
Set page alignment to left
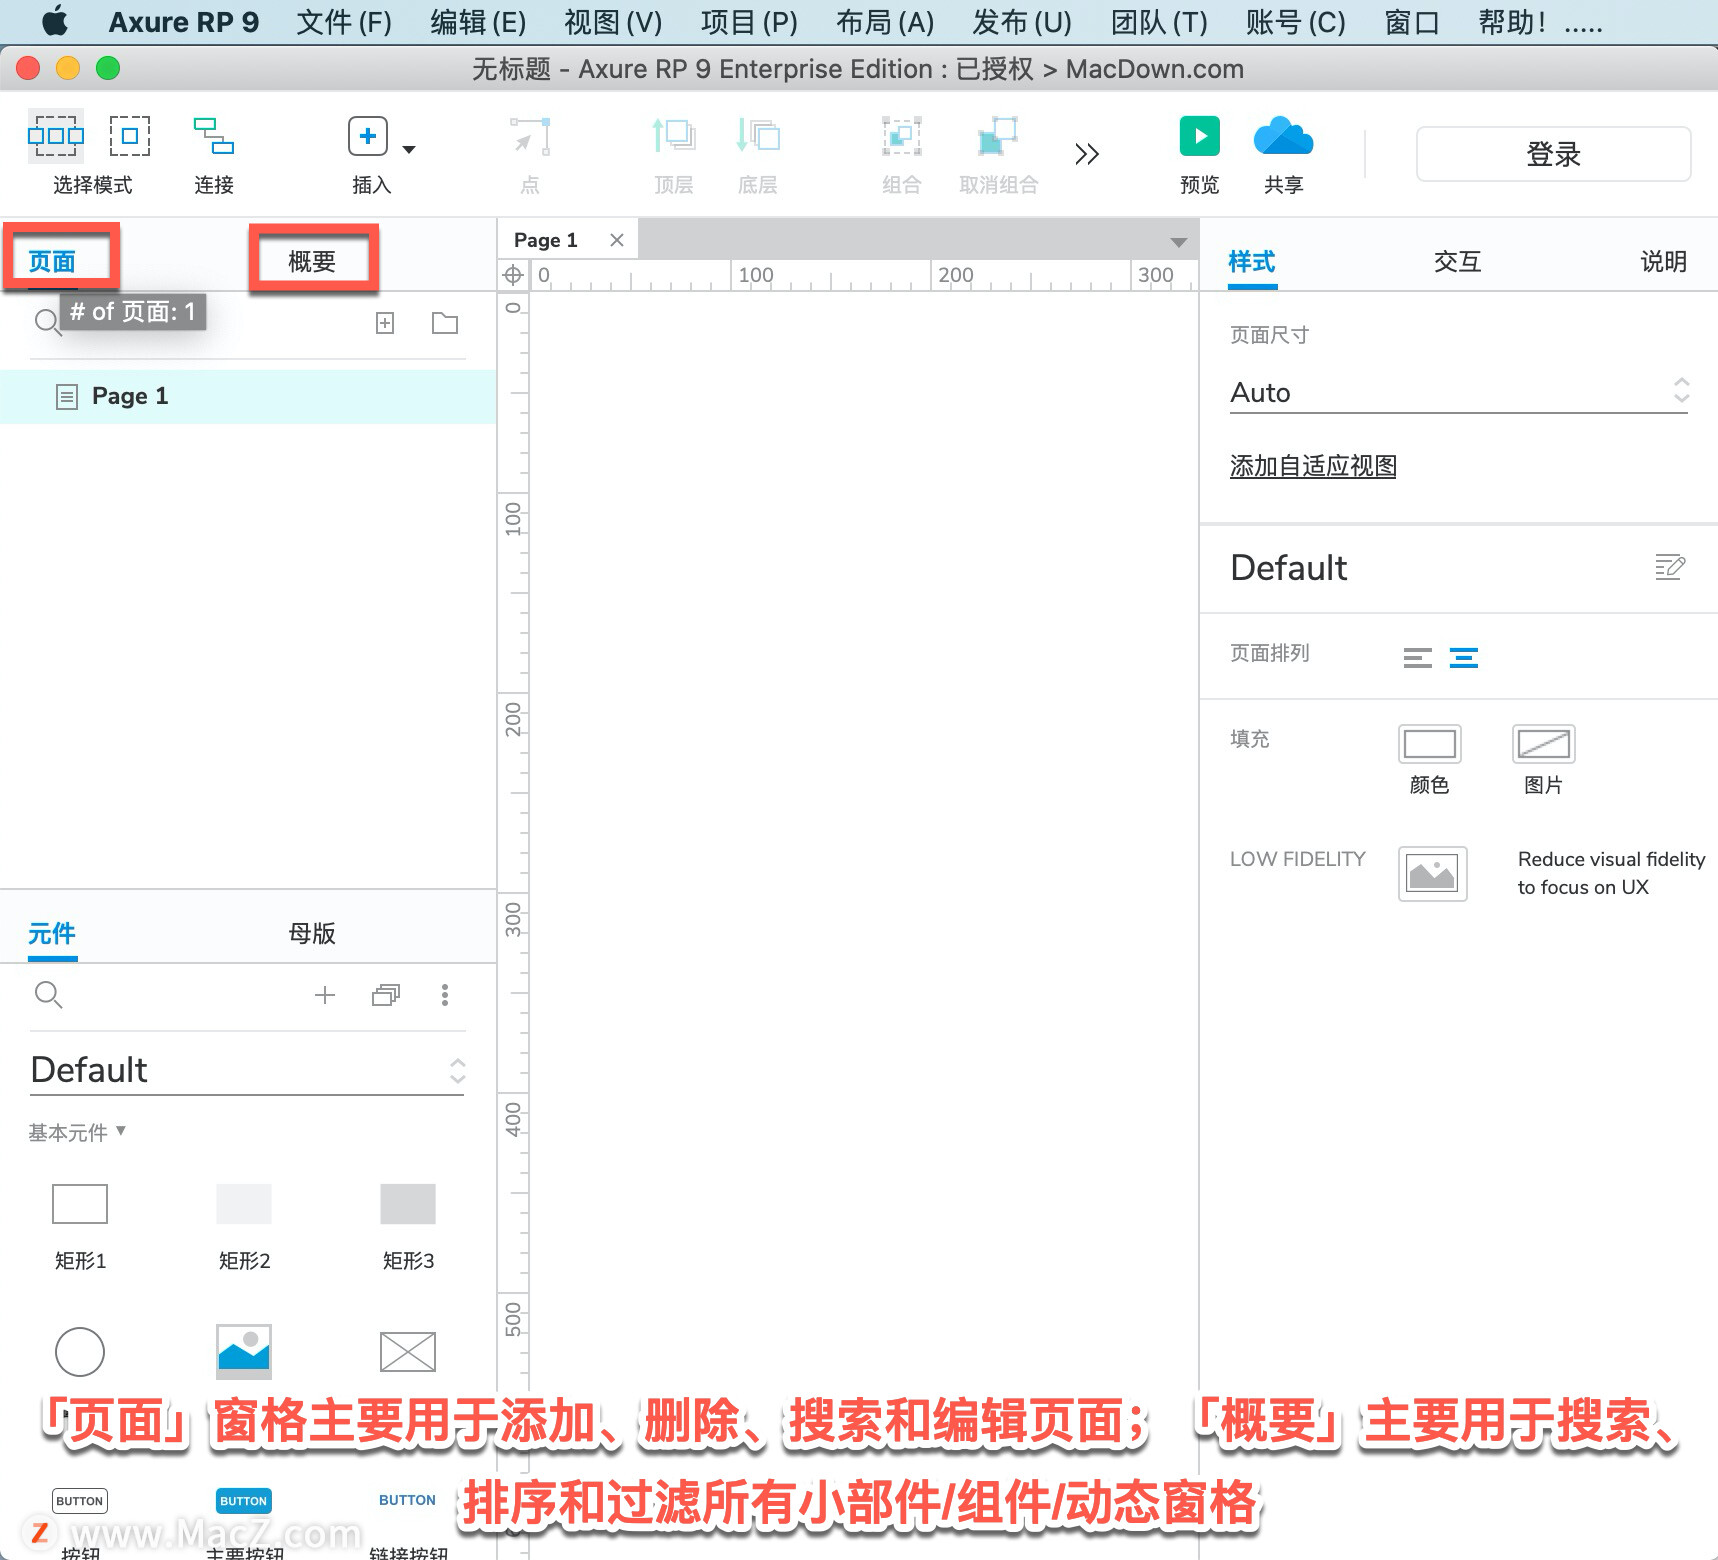point(1418,658)
